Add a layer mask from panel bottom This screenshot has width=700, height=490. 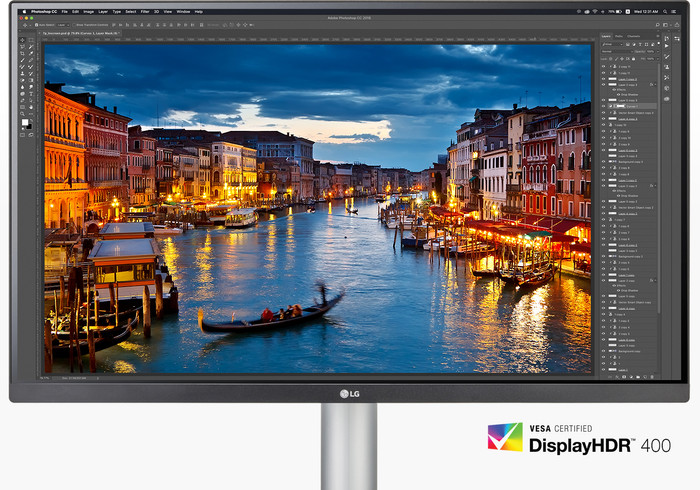[624, 377]
